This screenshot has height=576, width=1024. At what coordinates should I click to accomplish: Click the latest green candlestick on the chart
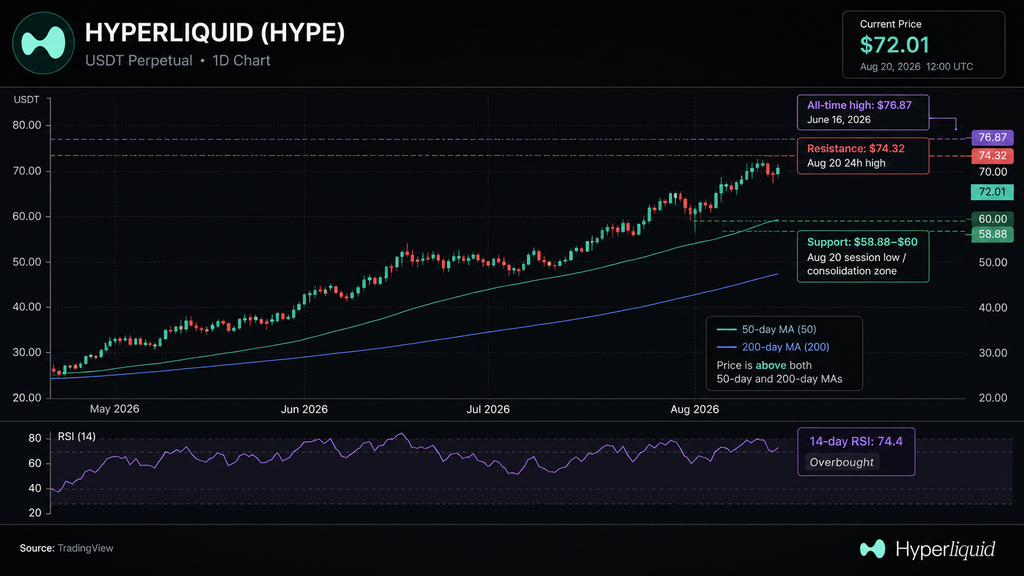click(x=778, y=171)
